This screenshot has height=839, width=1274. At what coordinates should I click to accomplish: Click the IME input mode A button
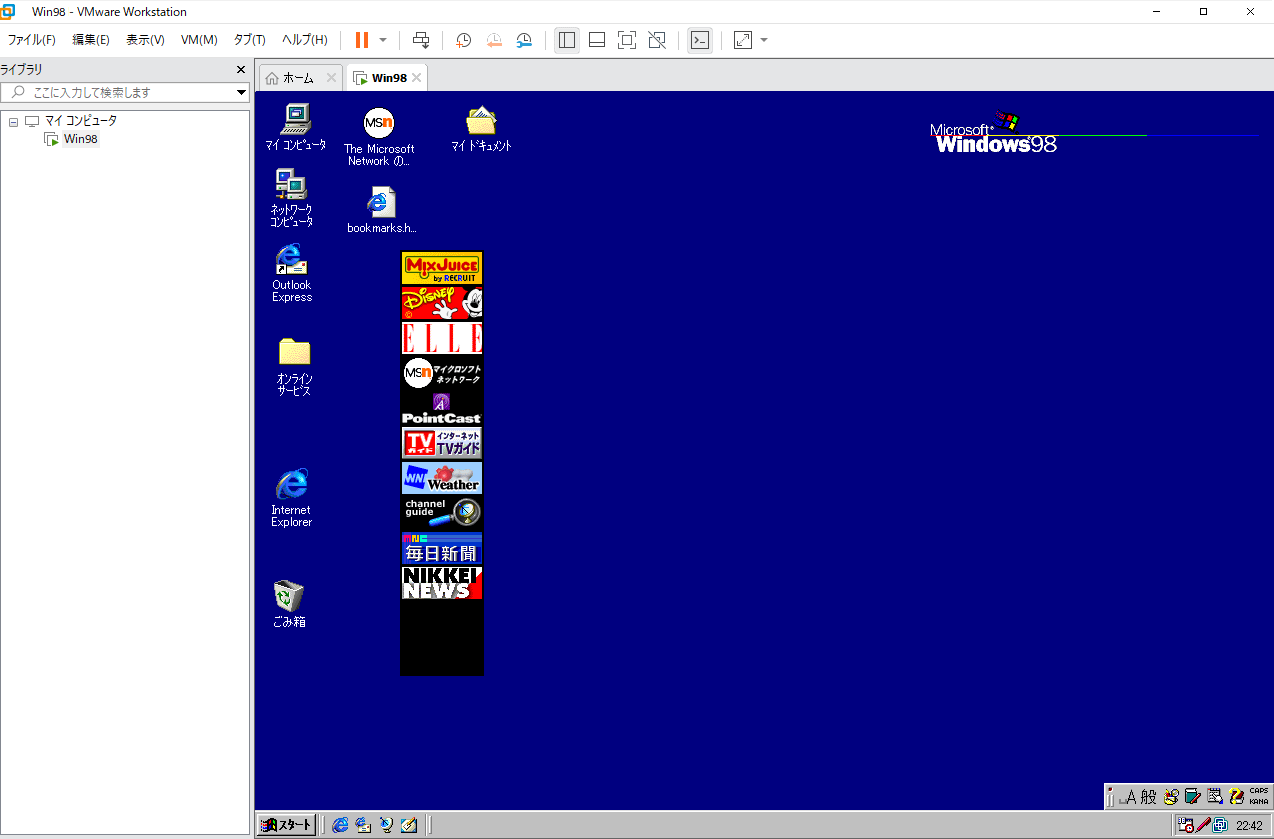(1129, 796)
